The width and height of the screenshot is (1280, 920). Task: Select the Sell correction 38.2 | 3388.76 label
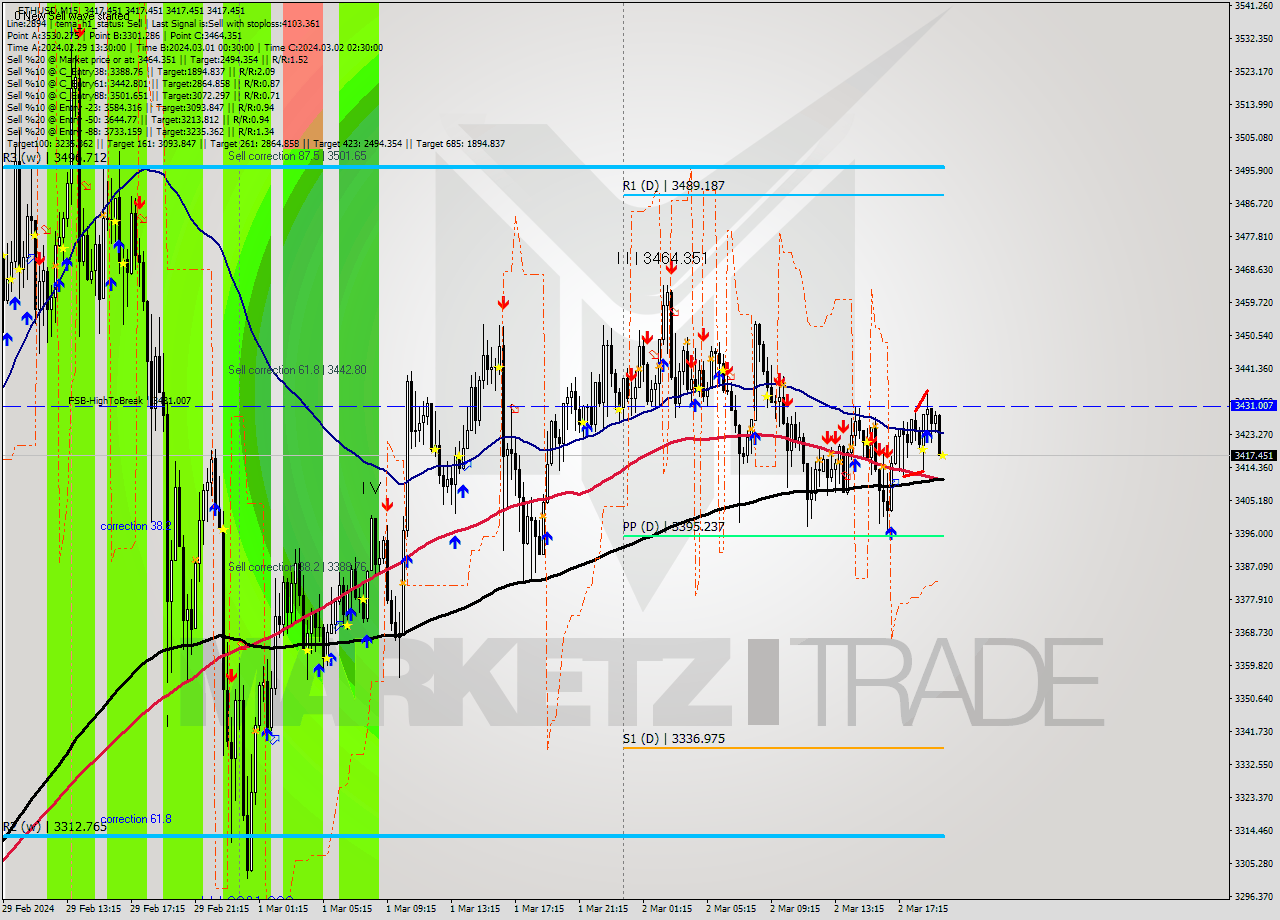click(x=297, y=567)
